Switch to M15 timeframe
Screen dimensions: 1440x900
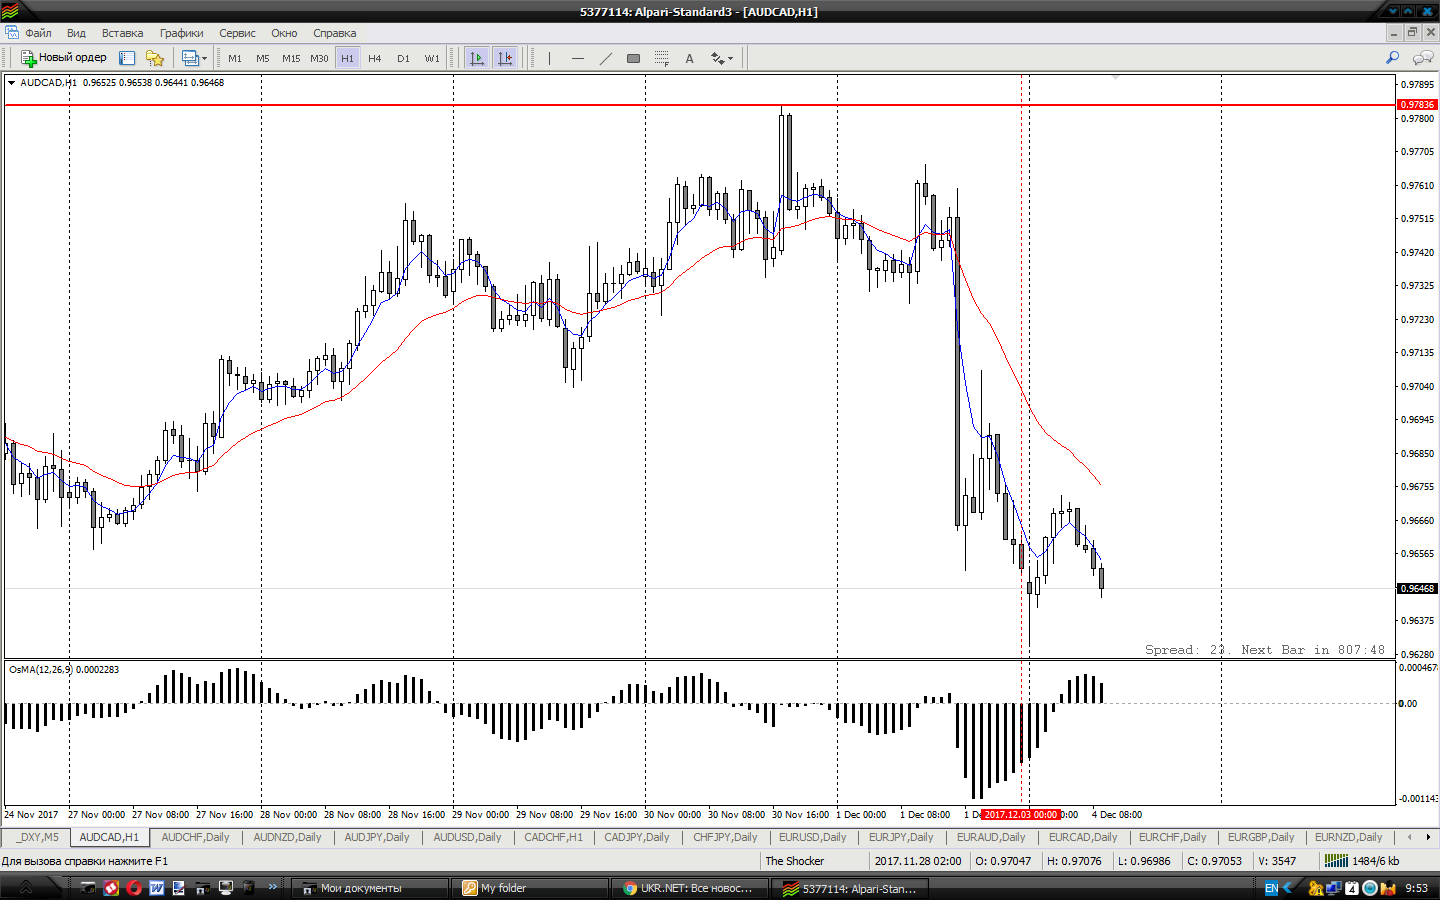(x=291, y=58)
